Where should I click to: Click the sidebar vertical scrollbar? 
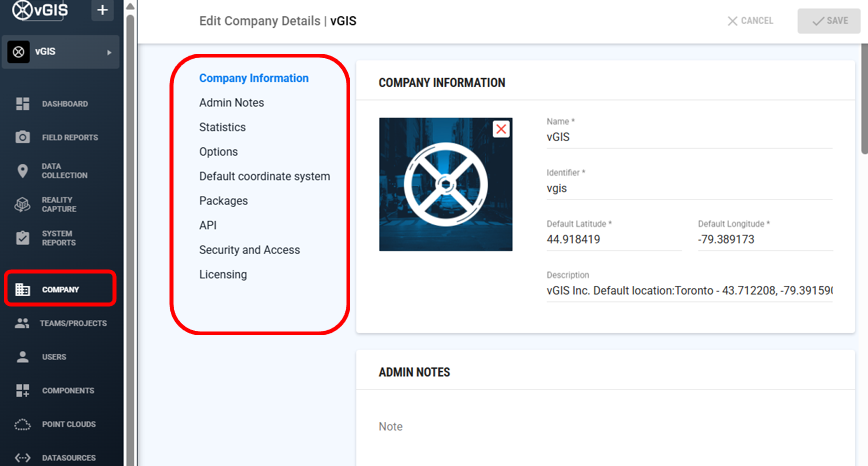(x=130, y=238)
